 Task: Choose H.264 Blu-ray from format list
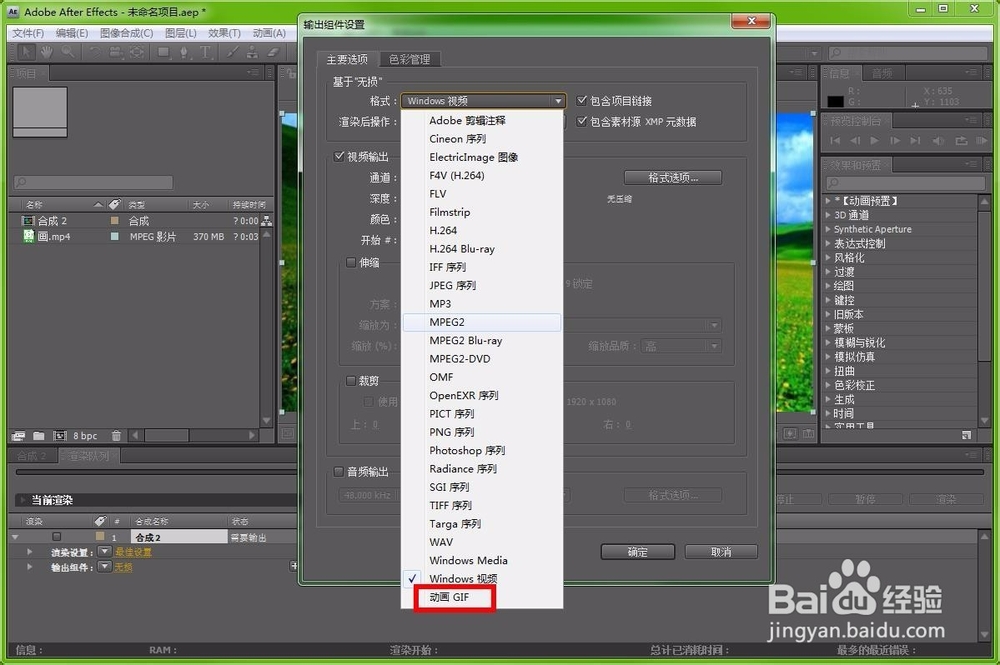point(482,249)
